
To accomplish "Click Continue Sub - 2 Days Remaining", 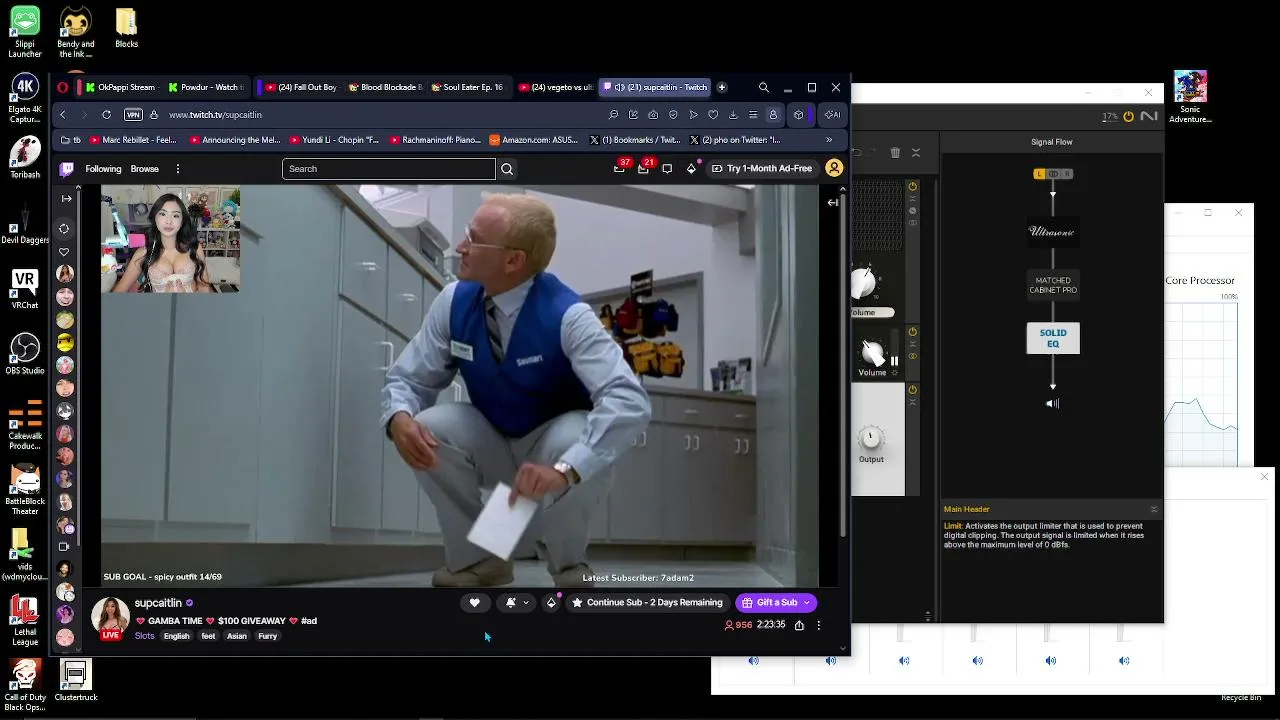I will tap(647, 602).
